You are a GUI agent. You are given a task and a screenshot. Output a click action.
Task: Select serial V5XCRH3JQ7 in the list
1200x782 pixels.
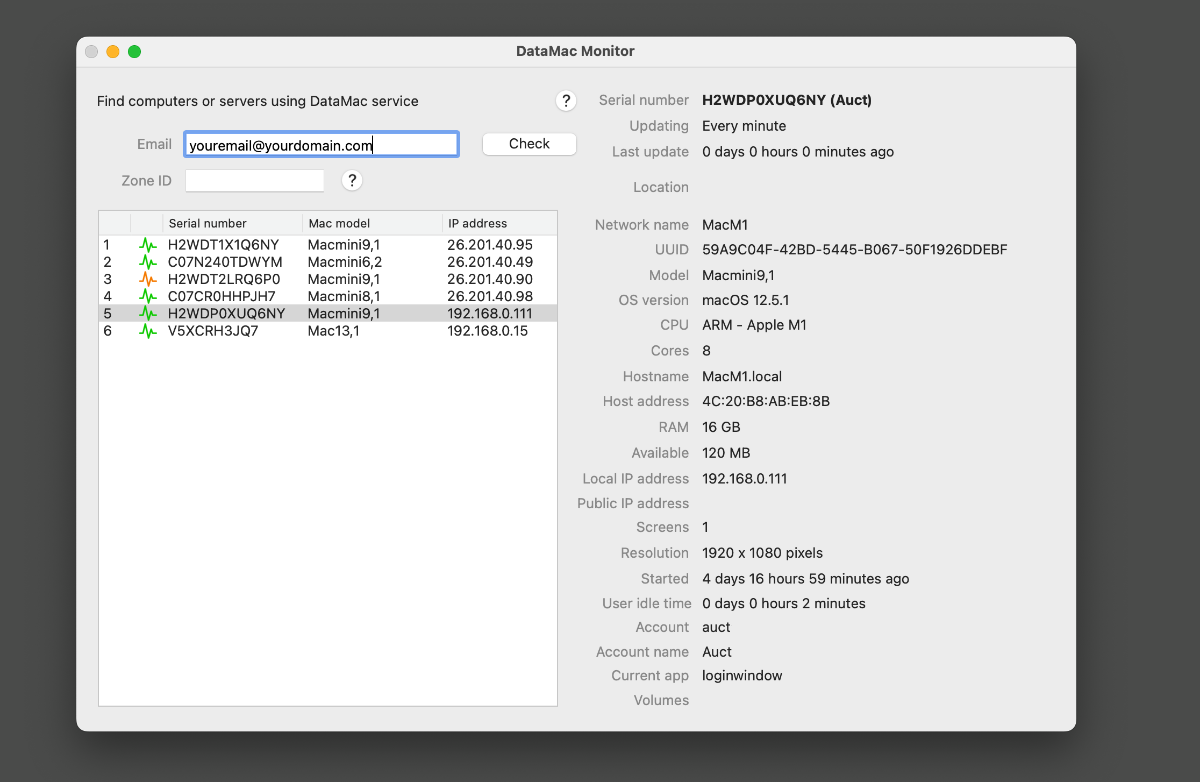pyautogui.click(x=213, y=331)
